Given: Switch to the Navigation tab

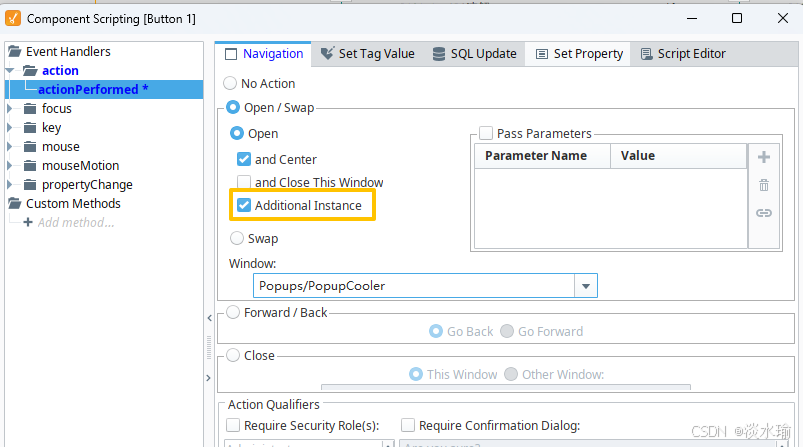Looking at the screenshot, I should [263, 54].
